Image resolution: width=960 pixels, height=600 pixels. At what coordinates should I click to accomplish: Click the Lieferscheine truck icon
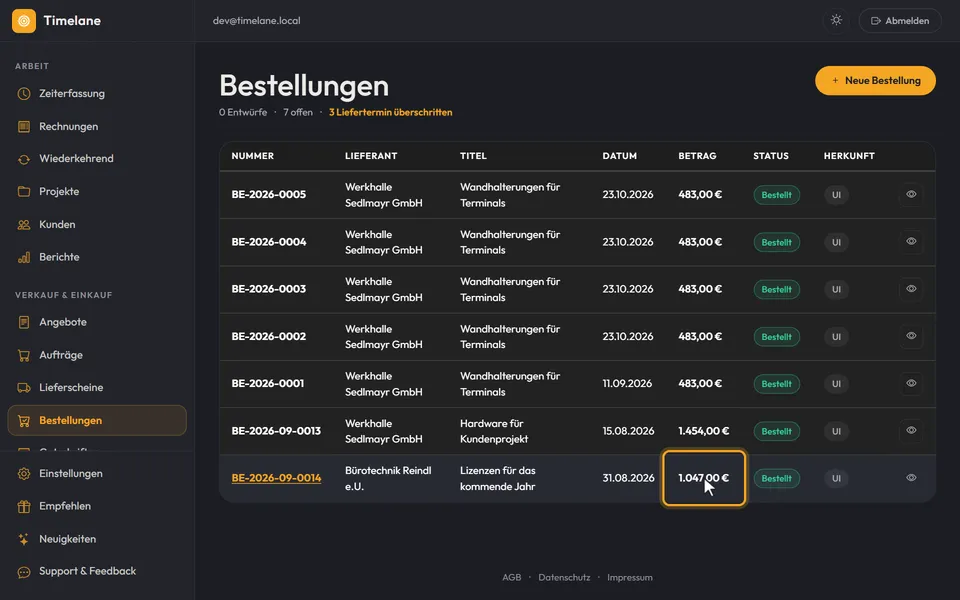[24, 388]
